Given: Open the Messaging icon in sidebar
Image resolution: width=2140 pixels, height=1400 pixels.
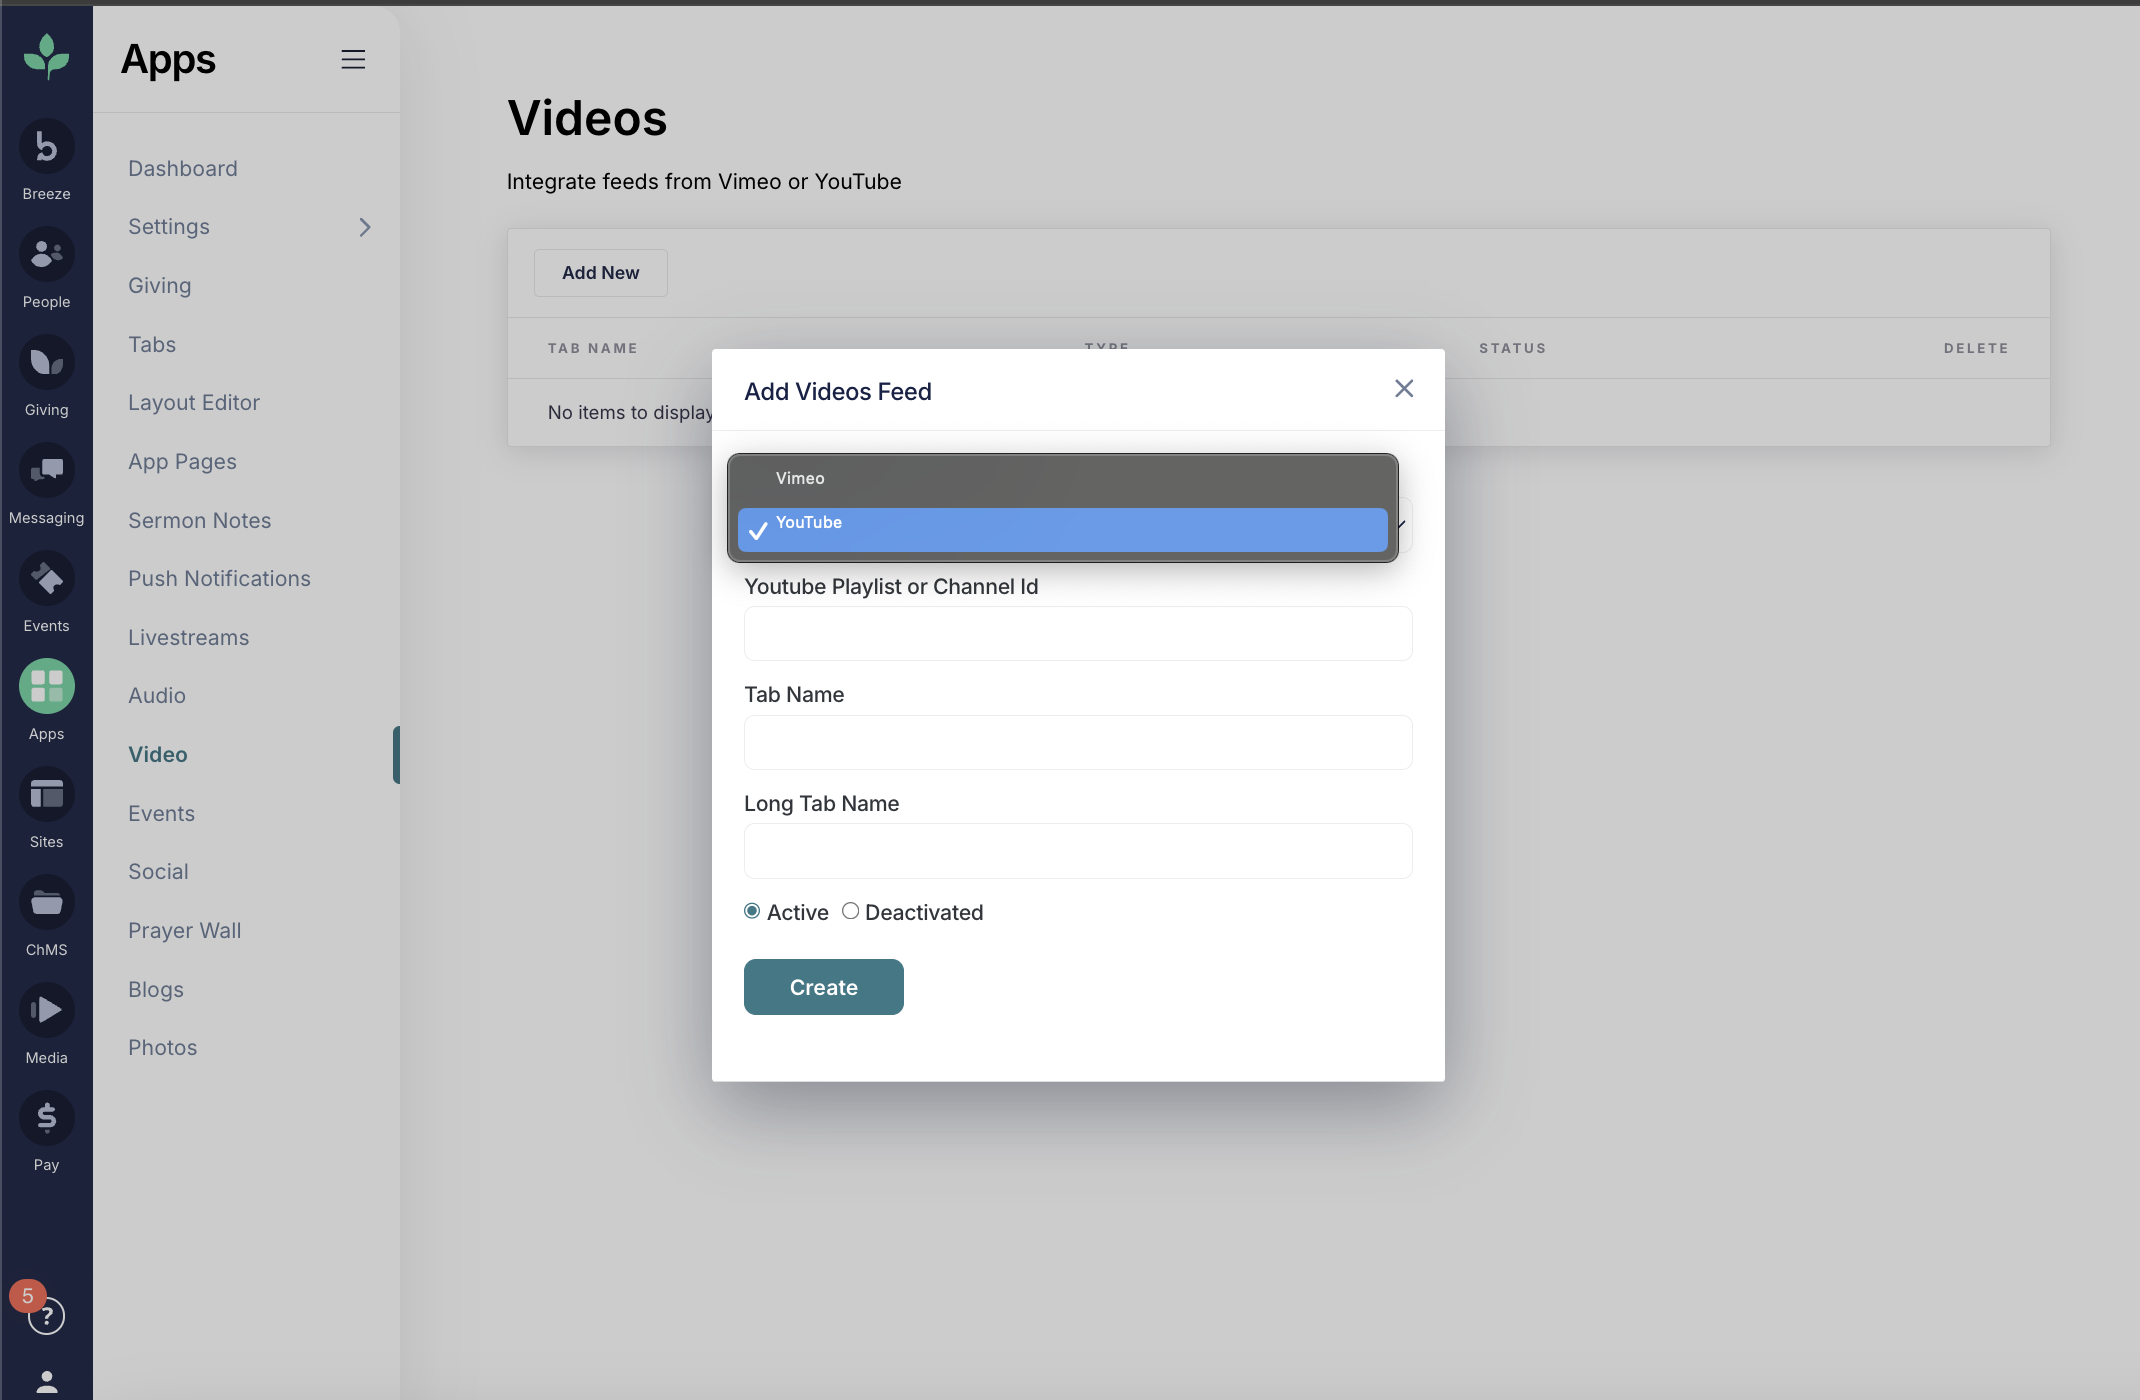Looking at the screenshot, I should click(46, 471).
